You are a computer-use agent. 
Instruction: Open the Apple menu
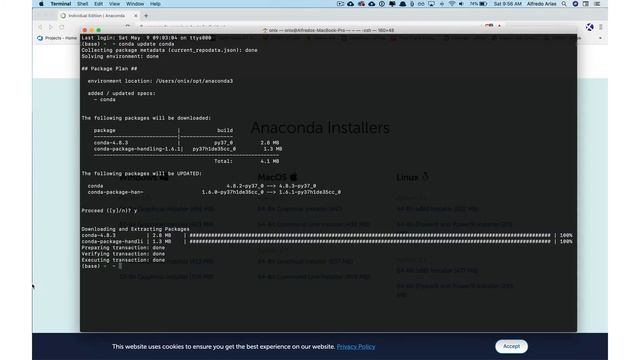pyautogui.click(x=41, y=4)
